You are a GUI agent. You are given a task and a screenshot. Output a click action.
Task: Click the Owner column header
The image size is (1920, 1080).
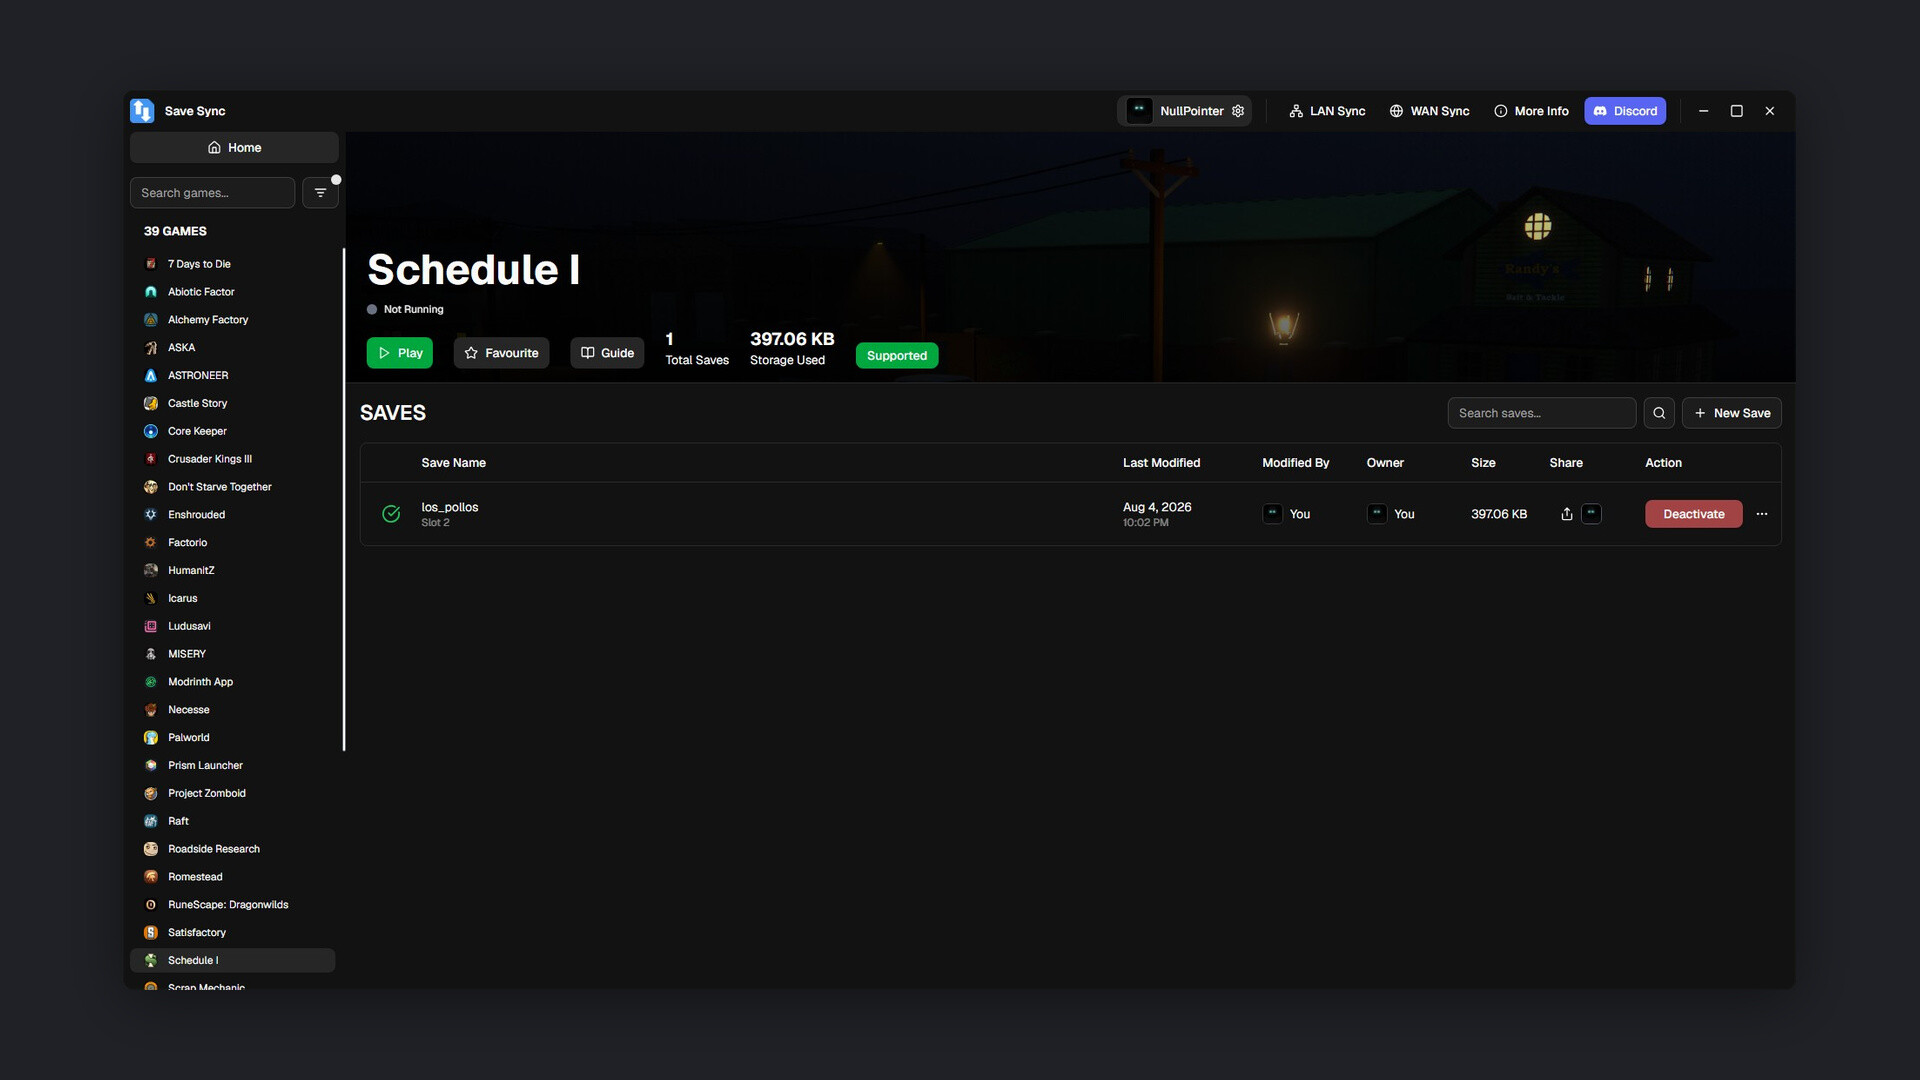pyautogui.click(x=1385, y=463)
